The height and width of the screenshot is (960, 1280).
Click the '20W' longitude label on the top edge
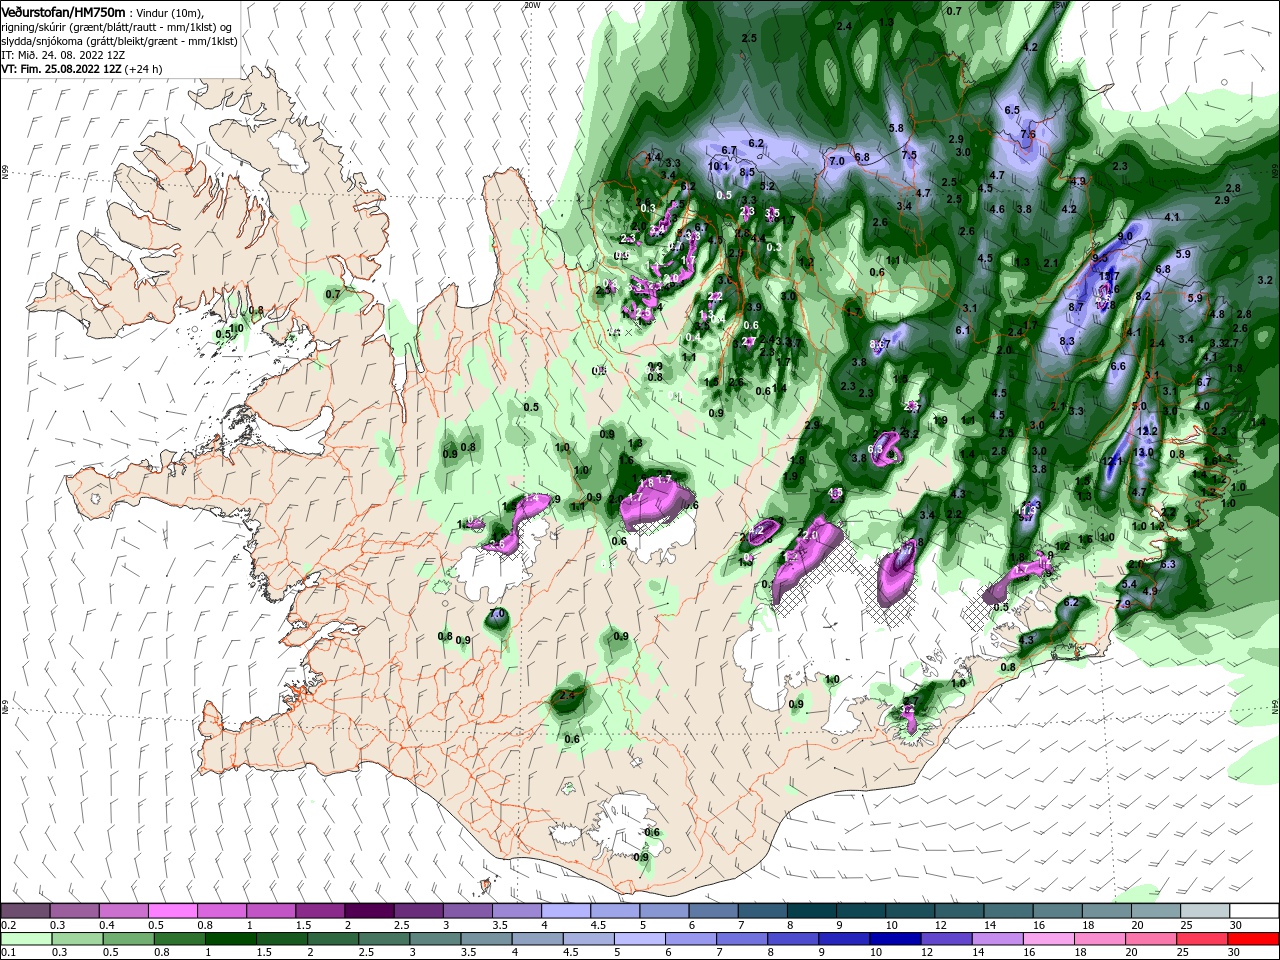pyautogui.click(x=531, y=5)
